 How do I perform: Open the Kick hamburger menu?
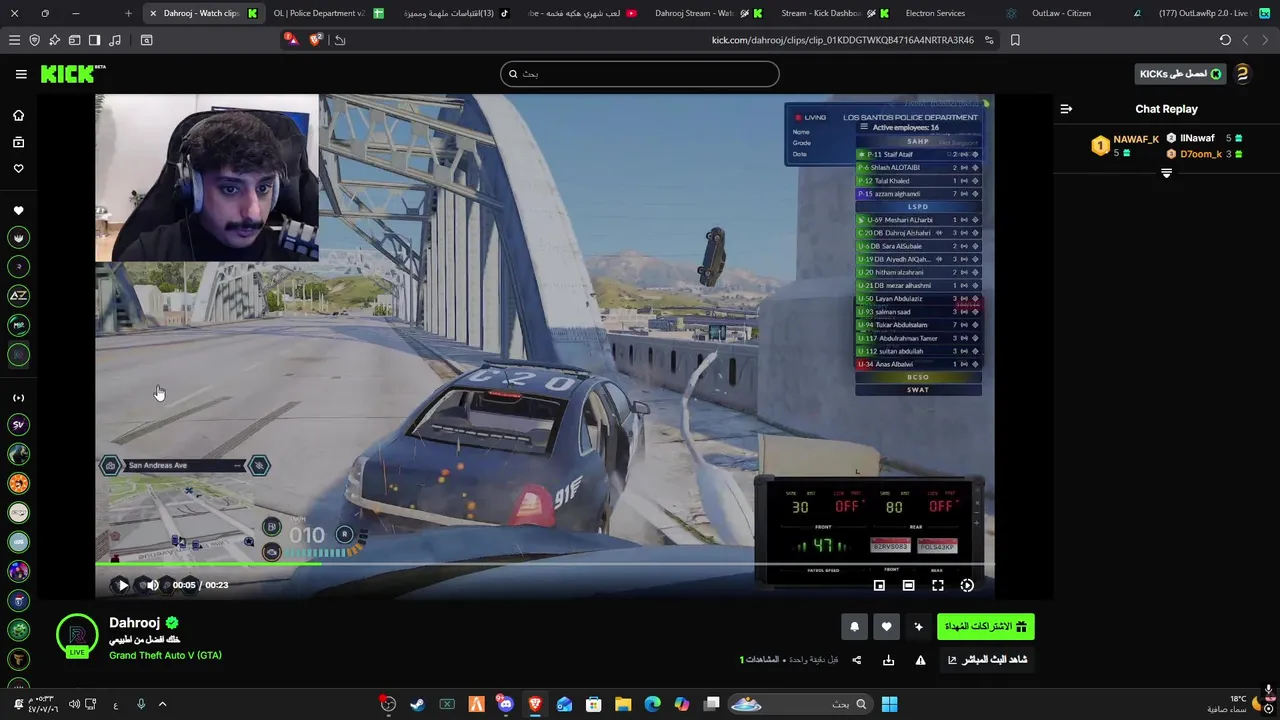[x=21, y=74]
